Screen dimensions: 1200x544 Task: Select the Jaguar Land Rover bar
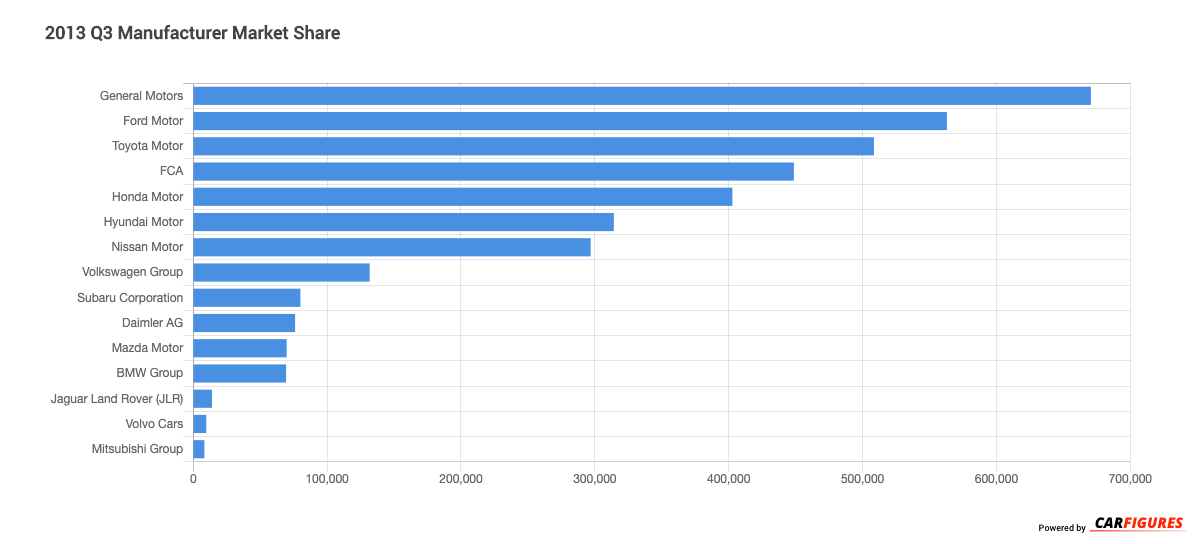tap(202, 399)
